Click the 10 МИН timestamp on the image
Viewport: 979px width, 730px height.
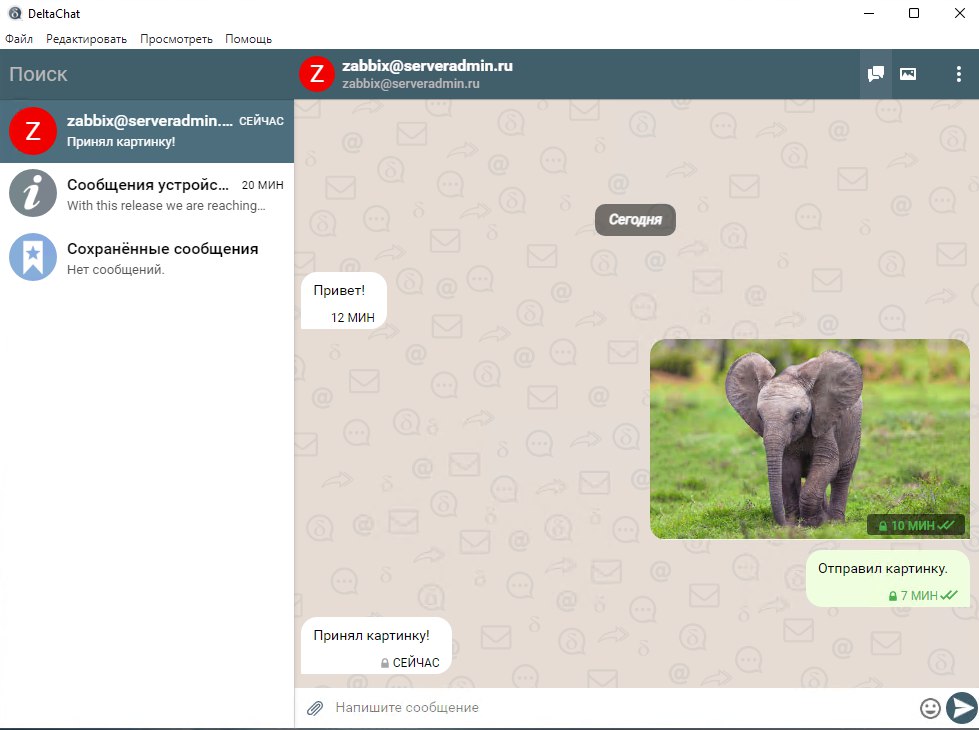pyautogui.click(x=913, y=526)
